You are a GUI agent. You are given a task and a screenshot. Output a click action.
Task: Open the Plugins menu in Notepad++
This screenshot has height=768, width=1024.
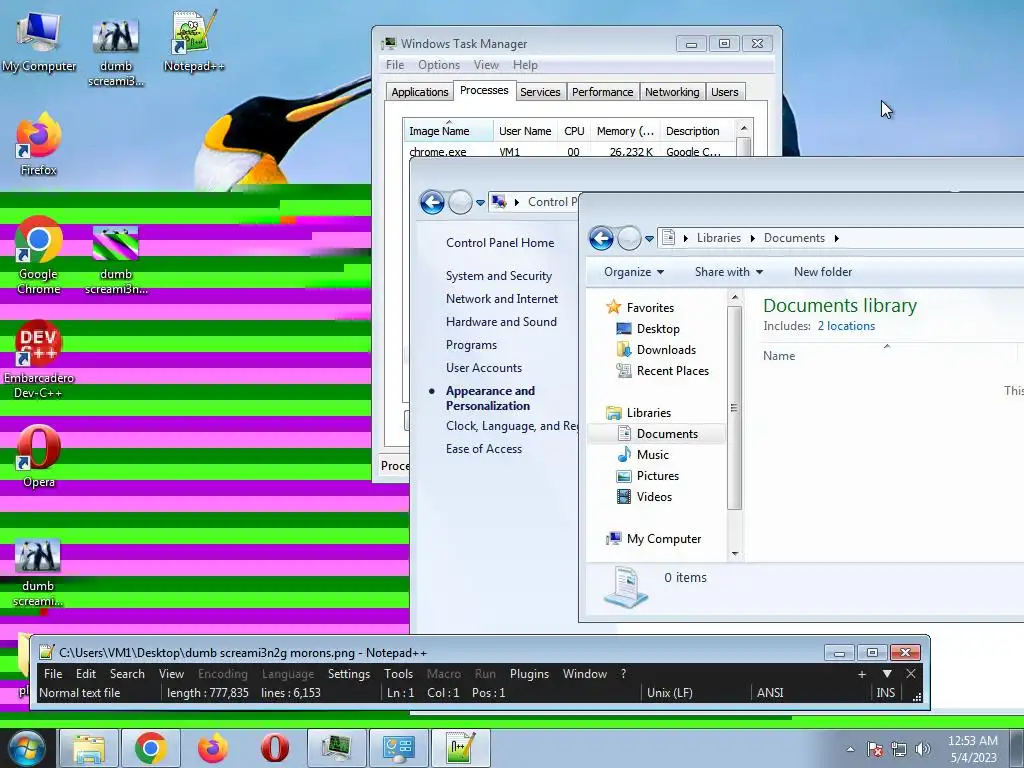(x=529, y=673)
